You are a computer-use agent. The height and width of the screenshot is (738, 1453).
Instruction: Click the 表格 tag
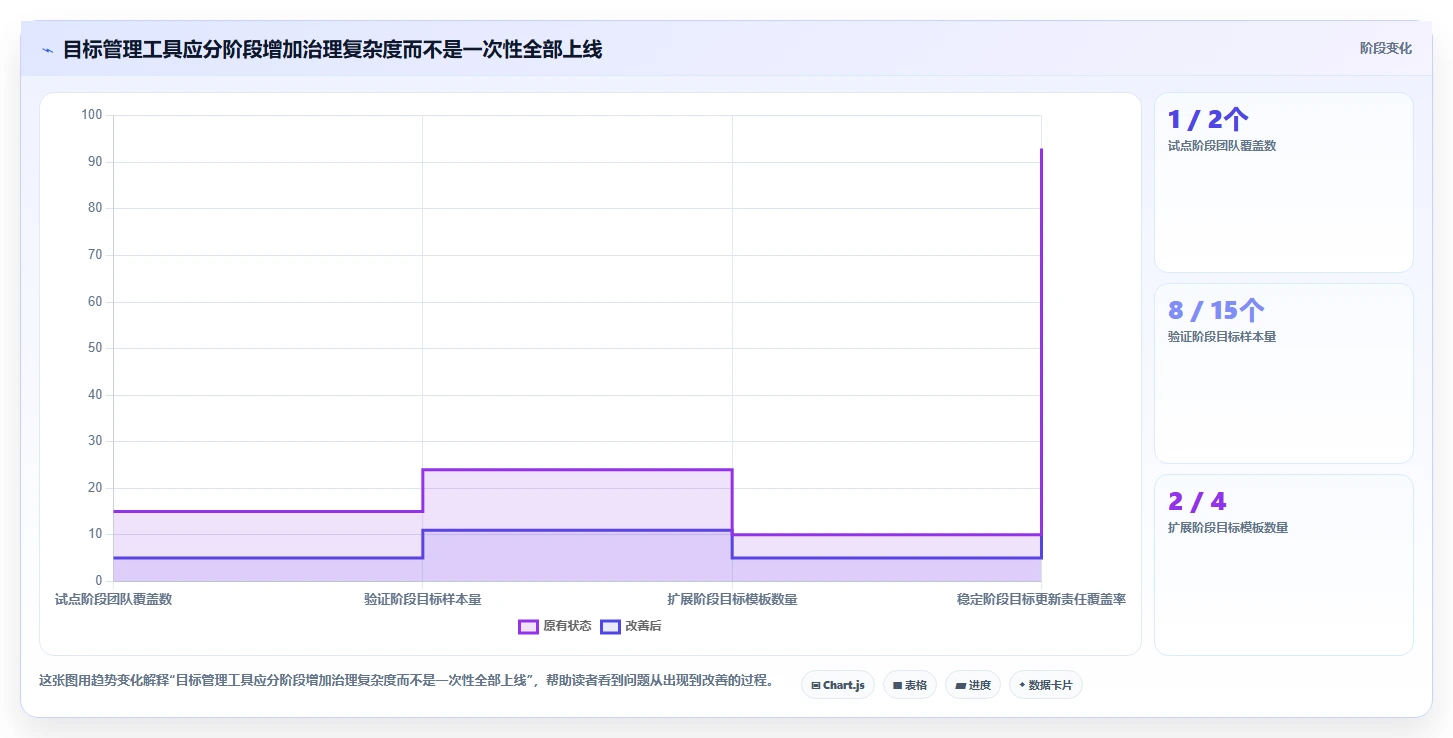[910, 685]
